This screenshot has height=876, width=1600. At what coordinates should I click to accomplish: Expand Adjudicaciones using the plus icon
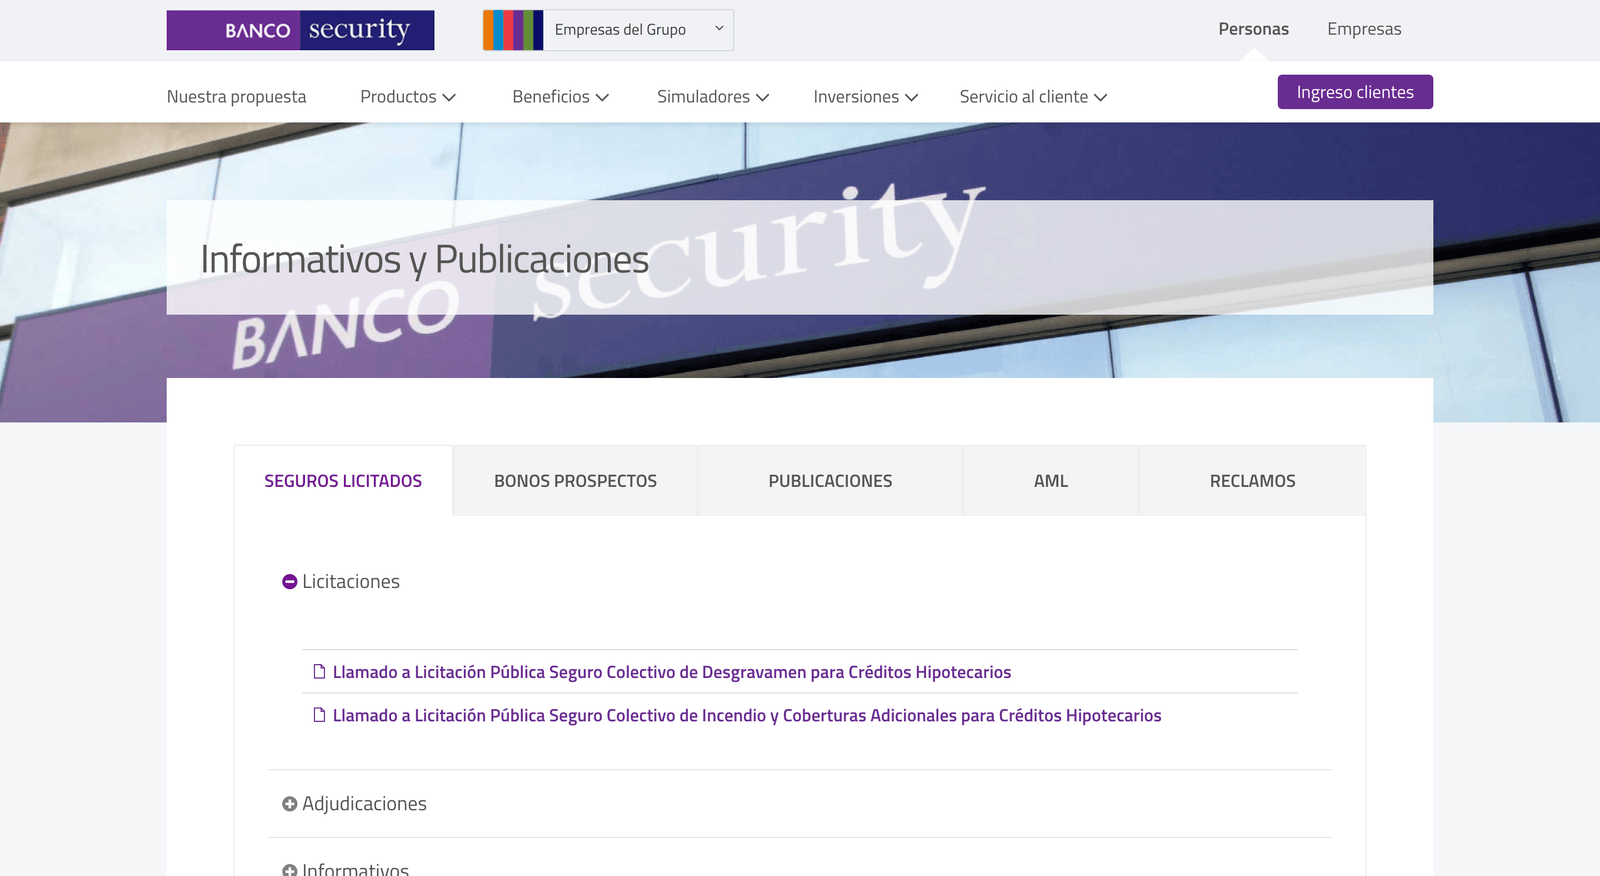(290, 804)
